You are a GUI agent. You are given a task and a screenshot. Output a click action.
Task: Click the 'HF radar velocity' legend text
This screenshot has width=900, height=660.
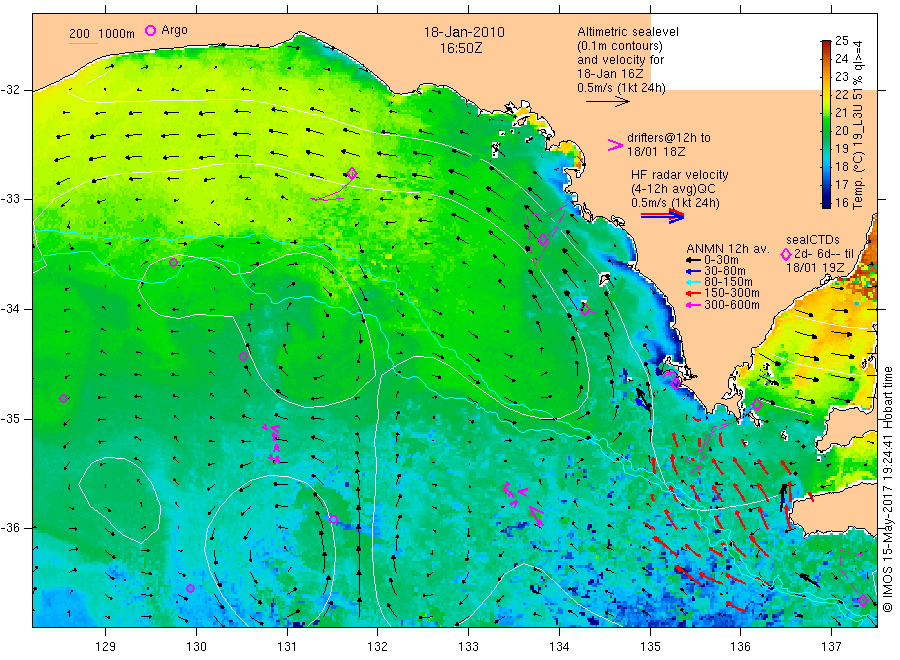[680, 174]
